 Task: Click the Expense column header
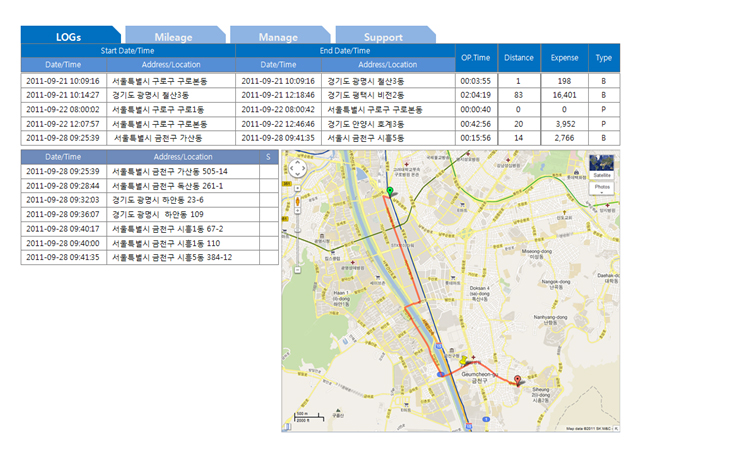(x=564, y=57)
